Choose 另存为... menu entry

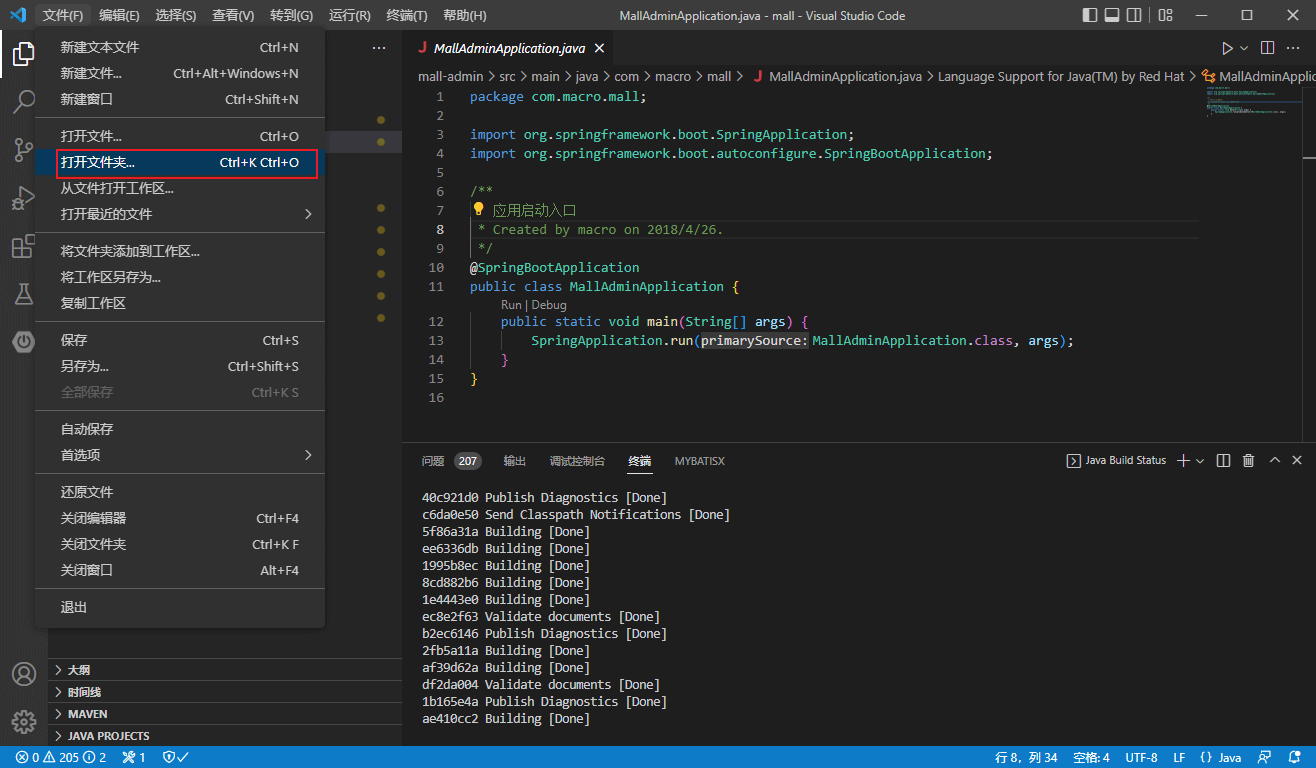point(180,366)
